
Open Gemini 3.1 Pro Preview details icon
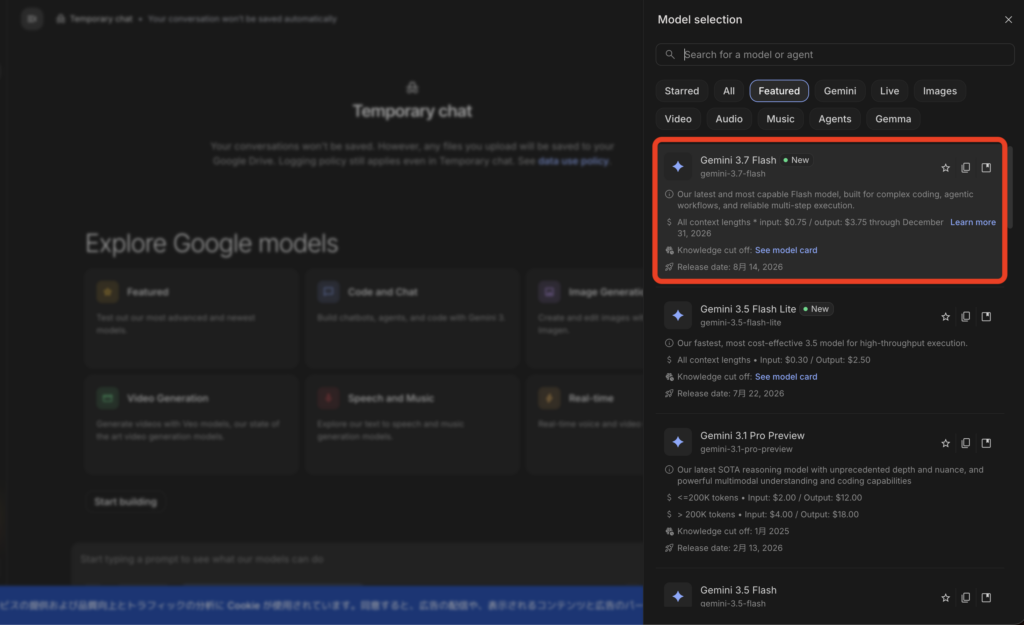pos(986,443)
